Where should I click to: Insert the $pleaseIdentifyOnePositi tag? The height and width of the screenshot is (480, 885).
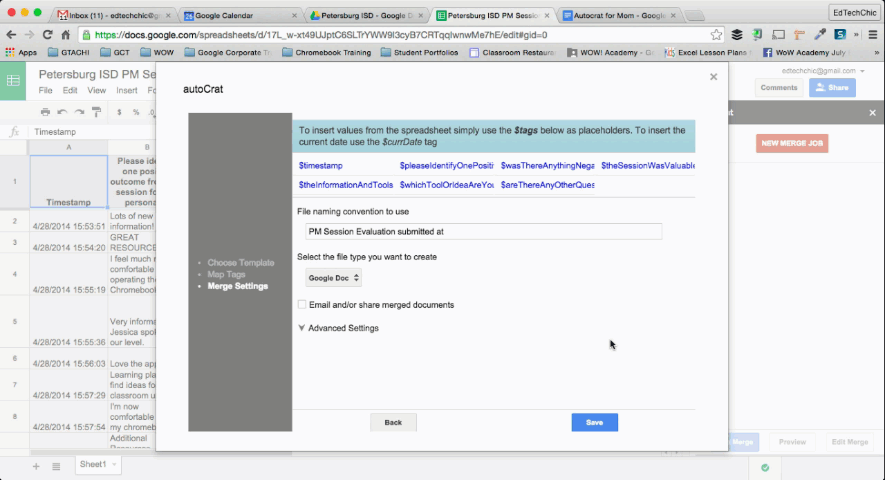[x=446, y=165]
